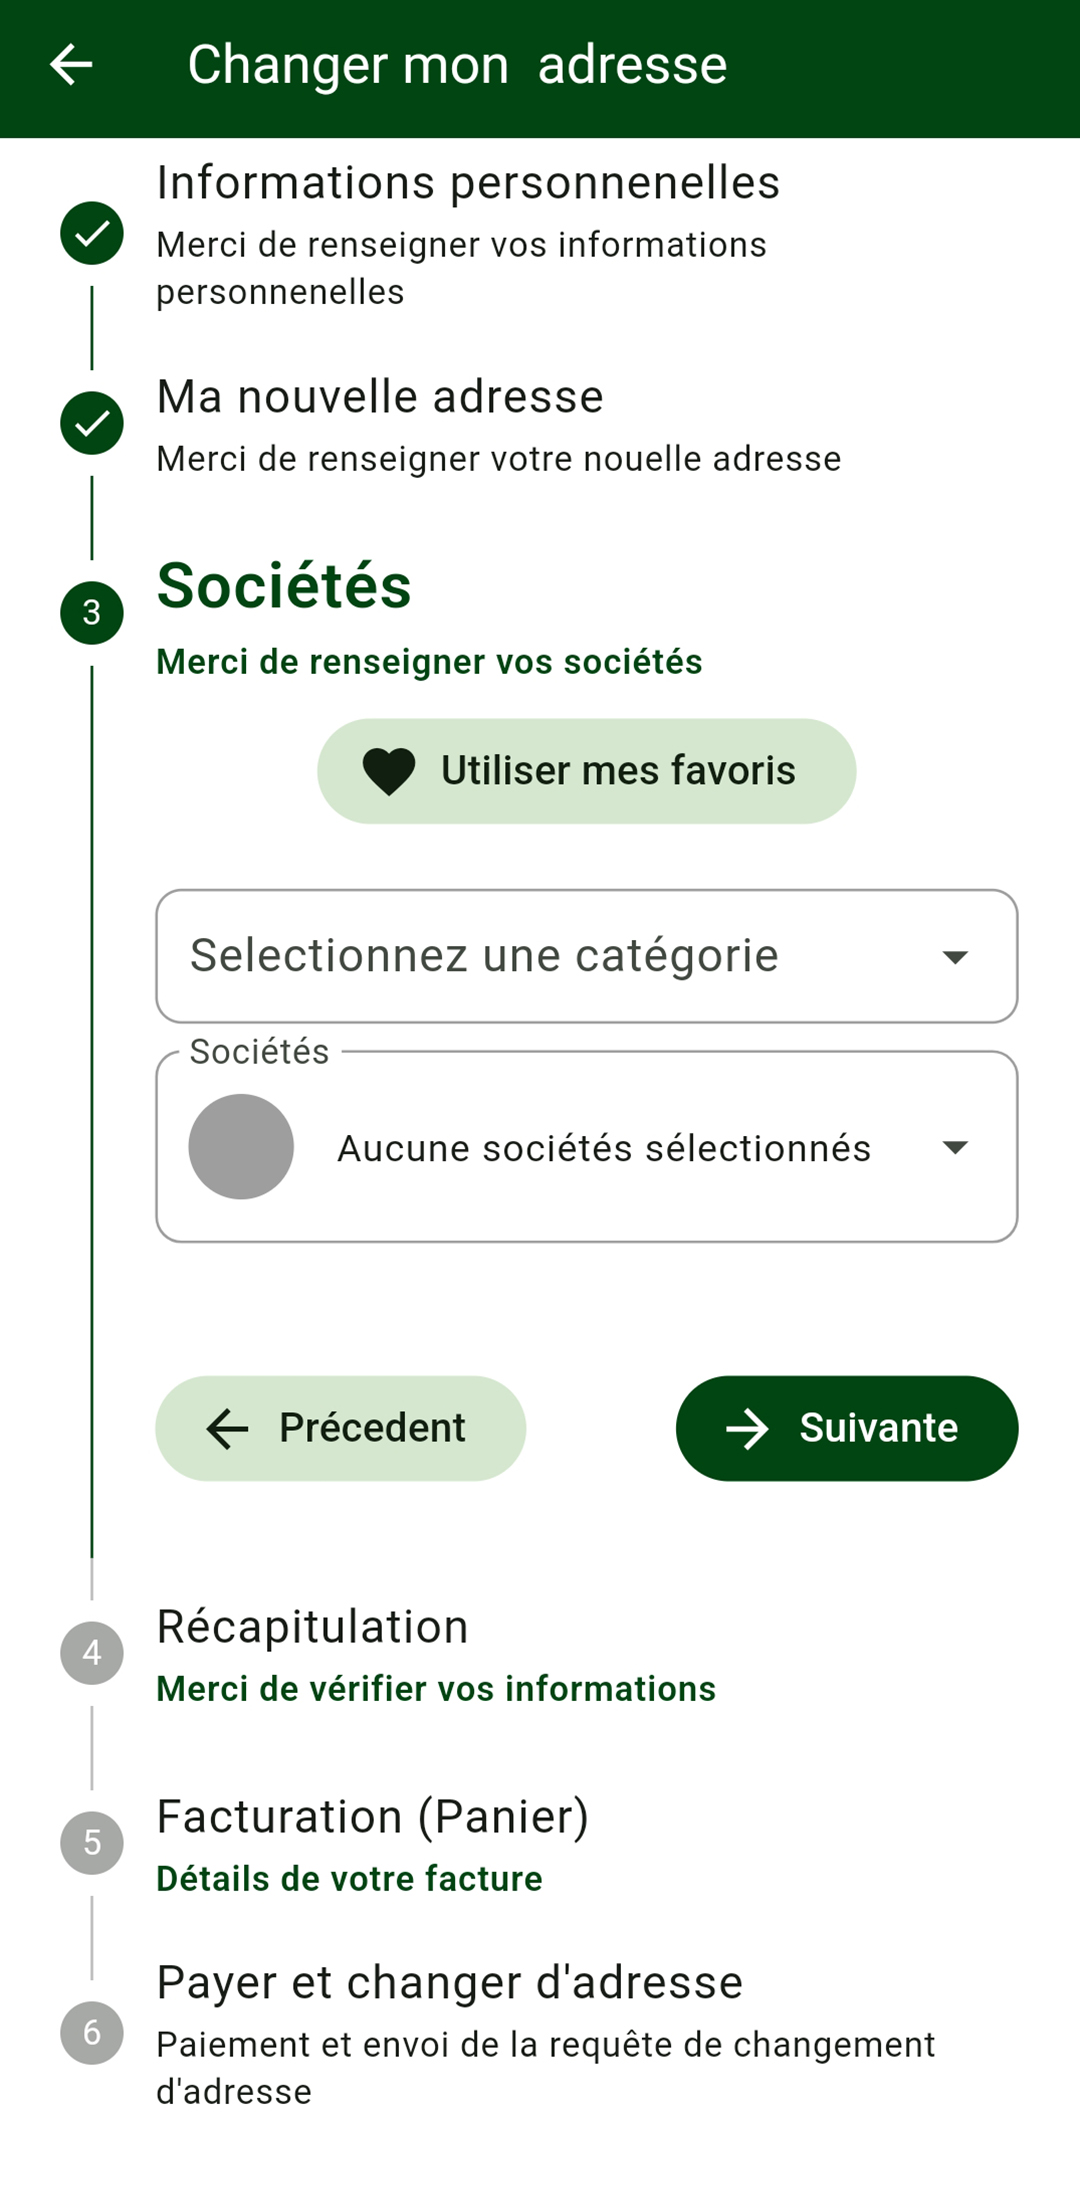1080x2193 pixels.
Task: Continue with the Suivante button
Action: click(x=847, y=1428)
